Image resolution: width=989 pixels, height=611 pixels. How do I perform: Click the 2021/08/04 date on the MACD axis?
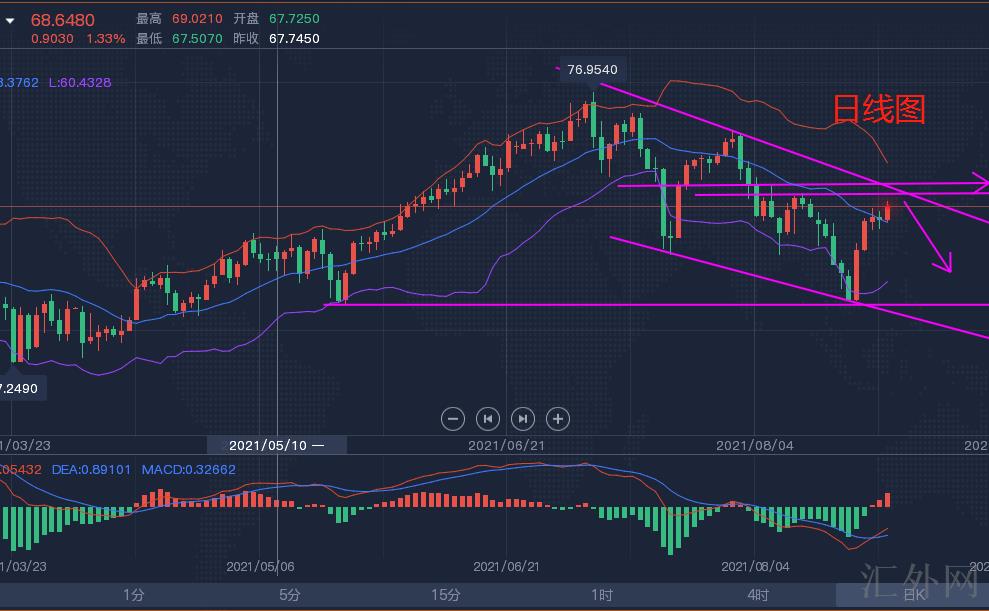coord(756,566)
